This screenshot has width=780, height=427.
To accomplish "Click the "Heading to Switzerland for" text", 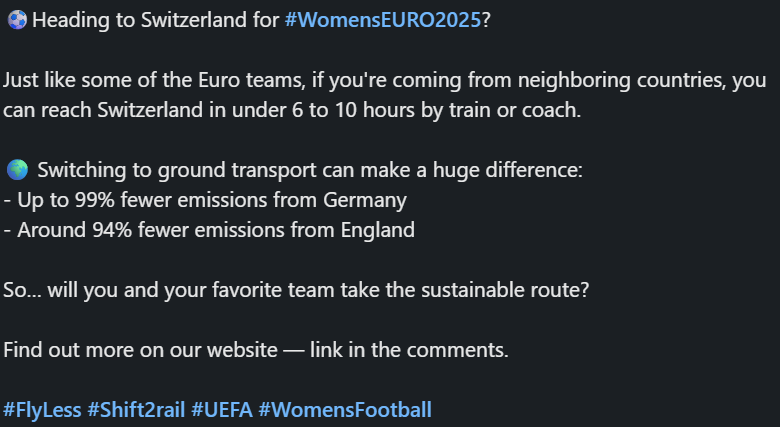I will tap(156, 21).
